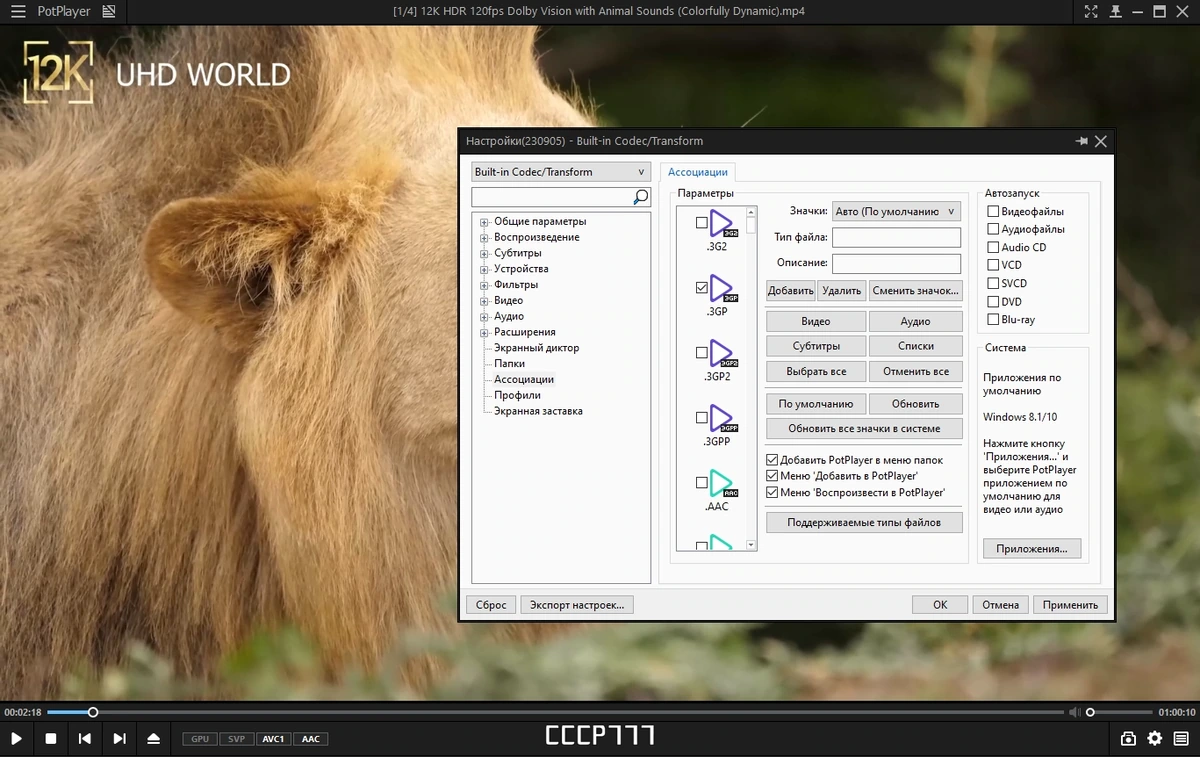Click the play button in the control bar

coord(16,739)
